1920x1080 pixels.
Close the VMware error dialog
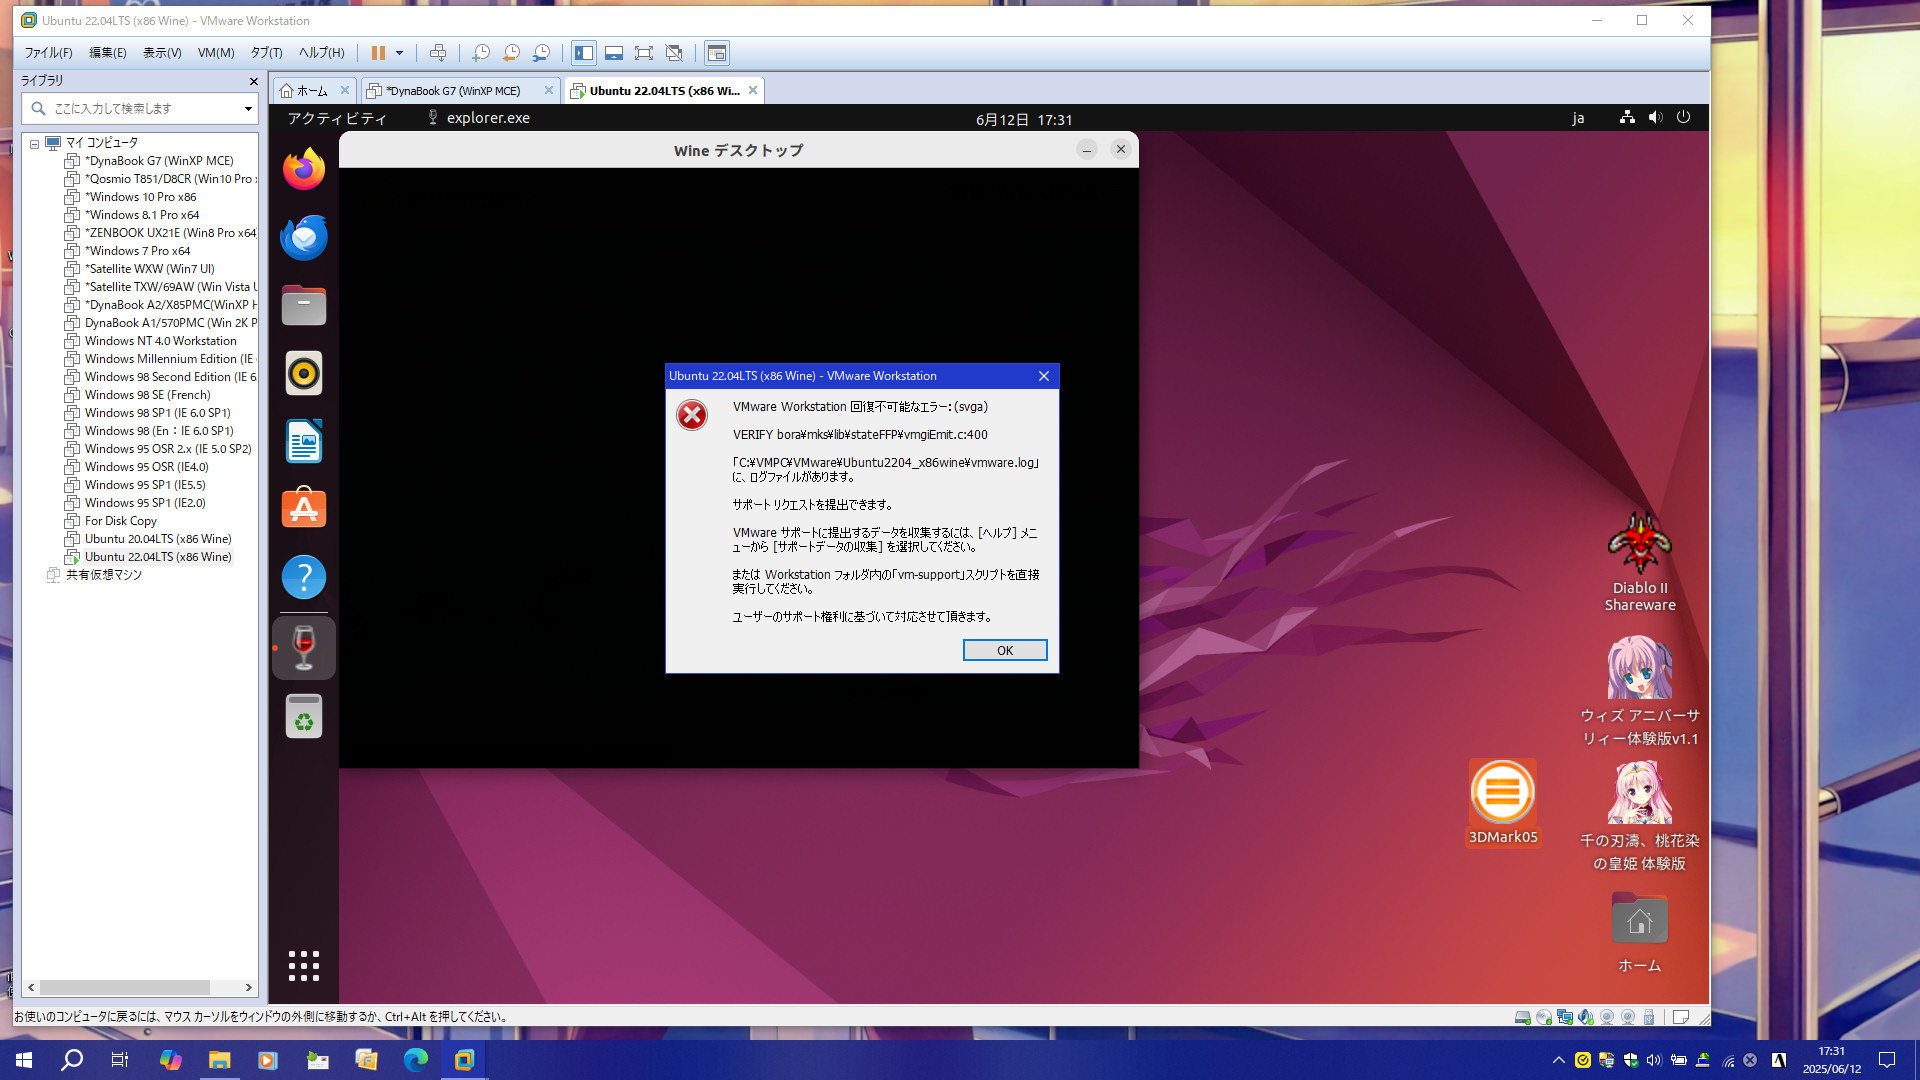[x=1043, y=376]
